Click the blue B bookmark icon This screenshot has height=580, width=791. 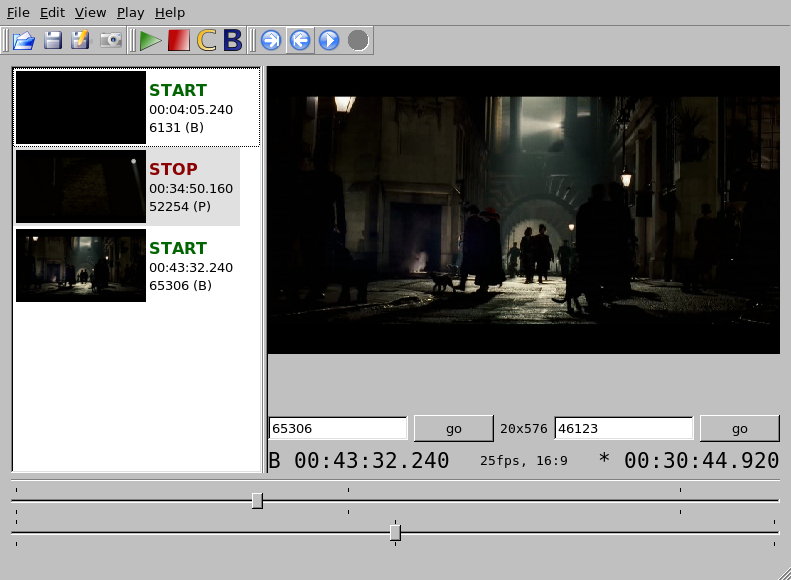(233, 40)
